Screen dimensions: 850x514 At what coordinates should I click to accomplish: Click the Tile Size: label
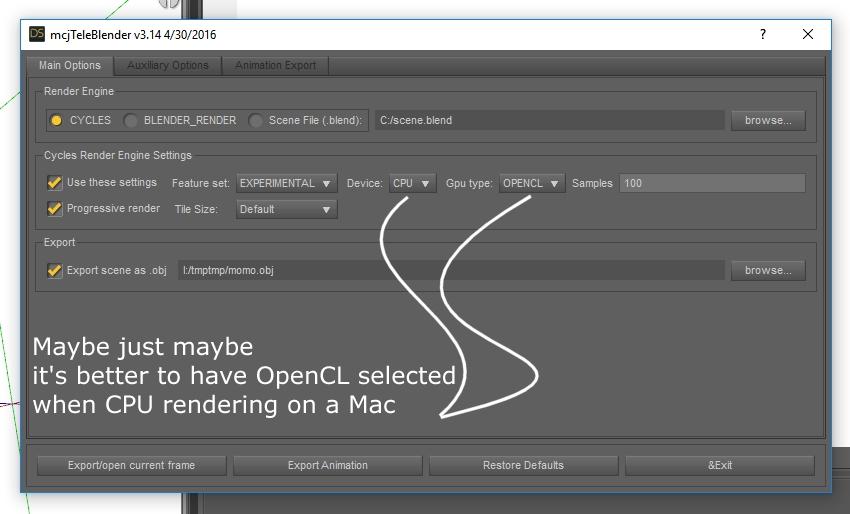point(196,209)
